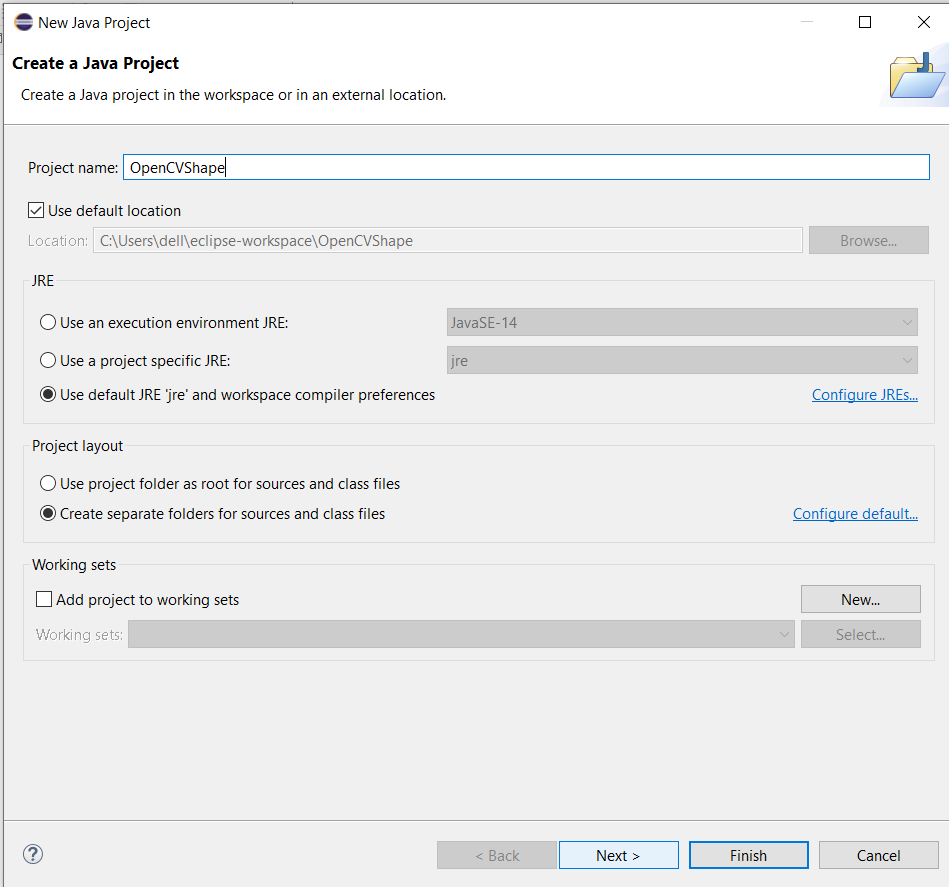The image size is (949, 887).
Task: Choose Use project folder as root option
Action: pyautogui.click(x=48, y=484)
